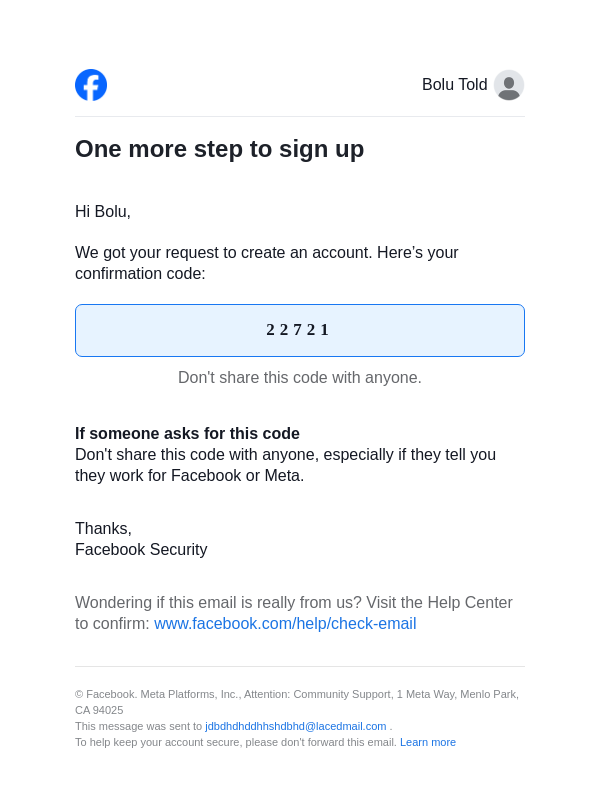Click the 'Hi Bolu,' greeting text
600x798 pixels.
(103, 212)
